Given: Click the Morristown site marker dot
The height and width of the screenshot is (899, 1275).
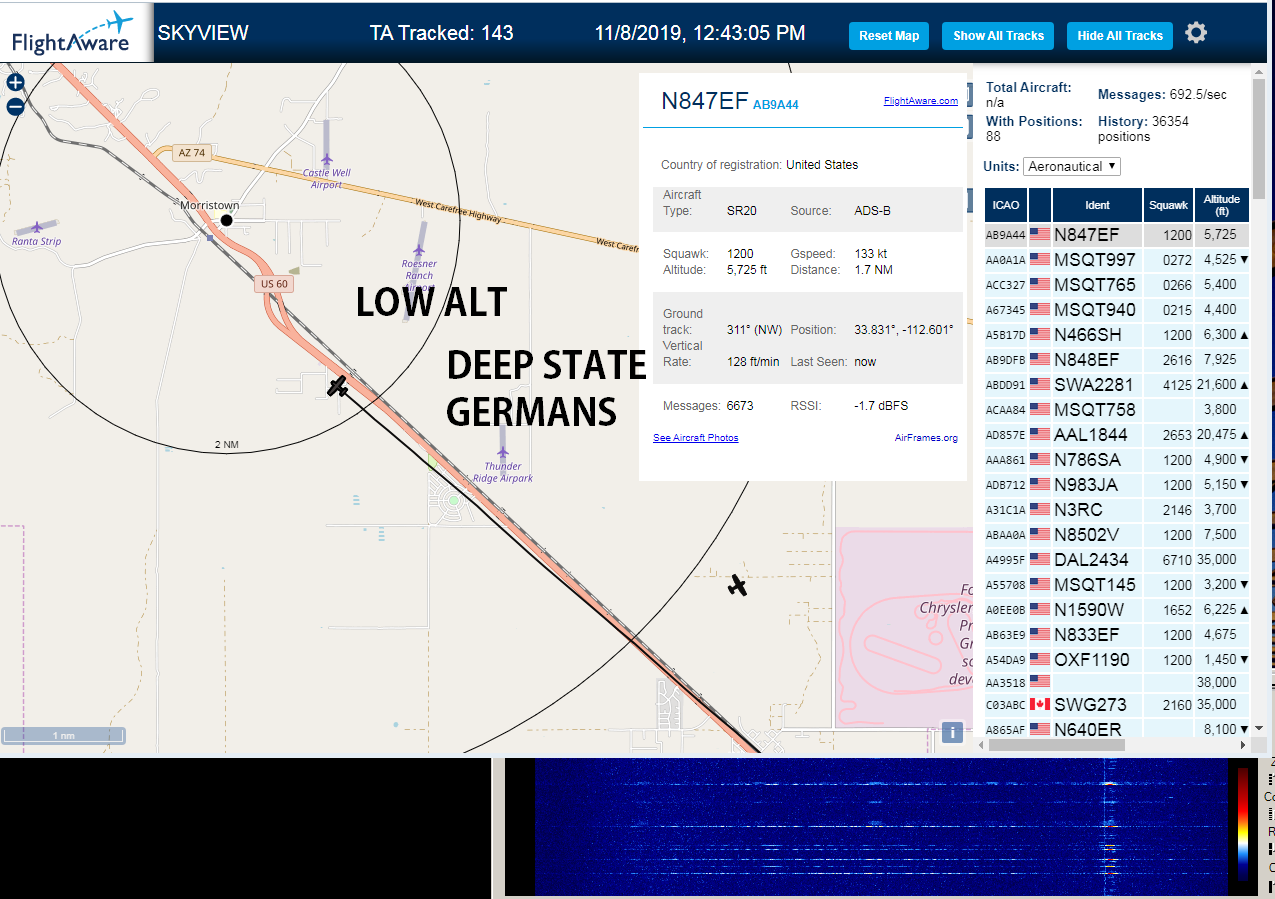Looking at the screenshot, I should (227, 220).
